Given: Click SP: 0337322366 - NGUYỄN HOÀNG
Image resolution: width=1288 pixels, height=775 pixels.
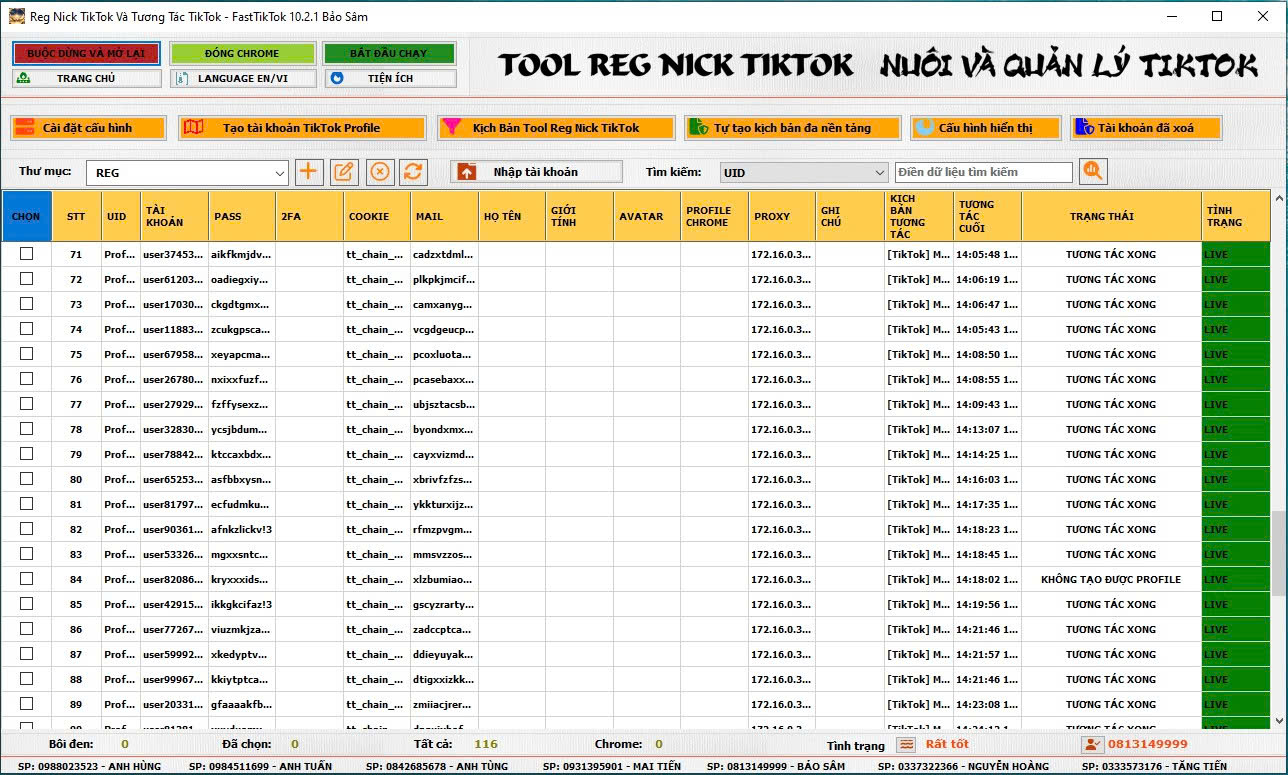Looking at the screenshot, I should (x=963, y=766).
